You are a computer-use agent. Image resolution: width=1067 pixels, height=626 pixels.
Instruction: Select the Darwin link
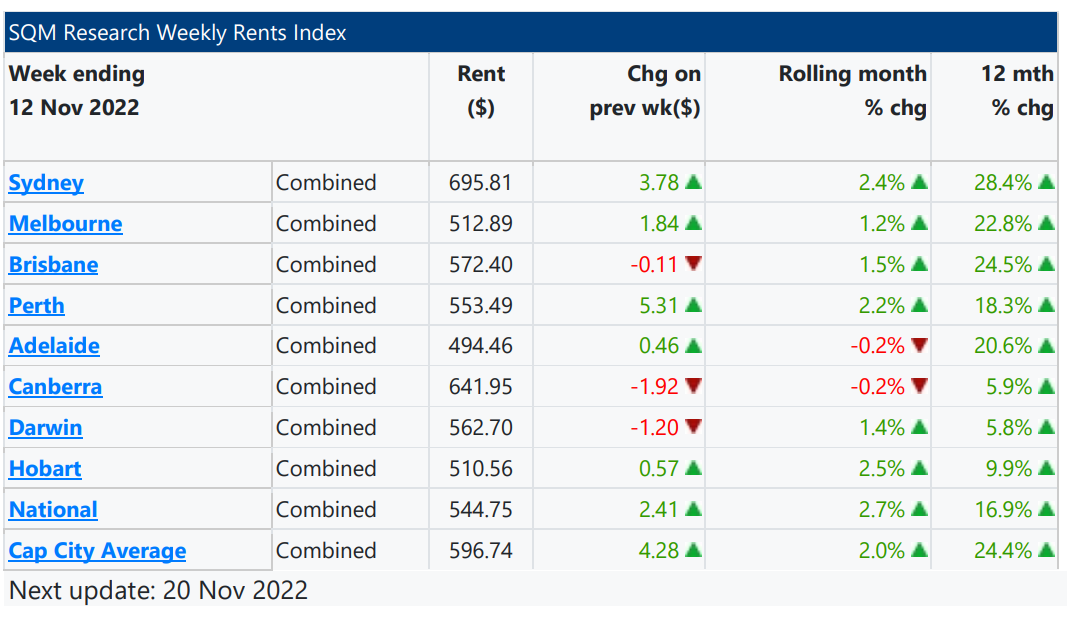coord(45,428)
